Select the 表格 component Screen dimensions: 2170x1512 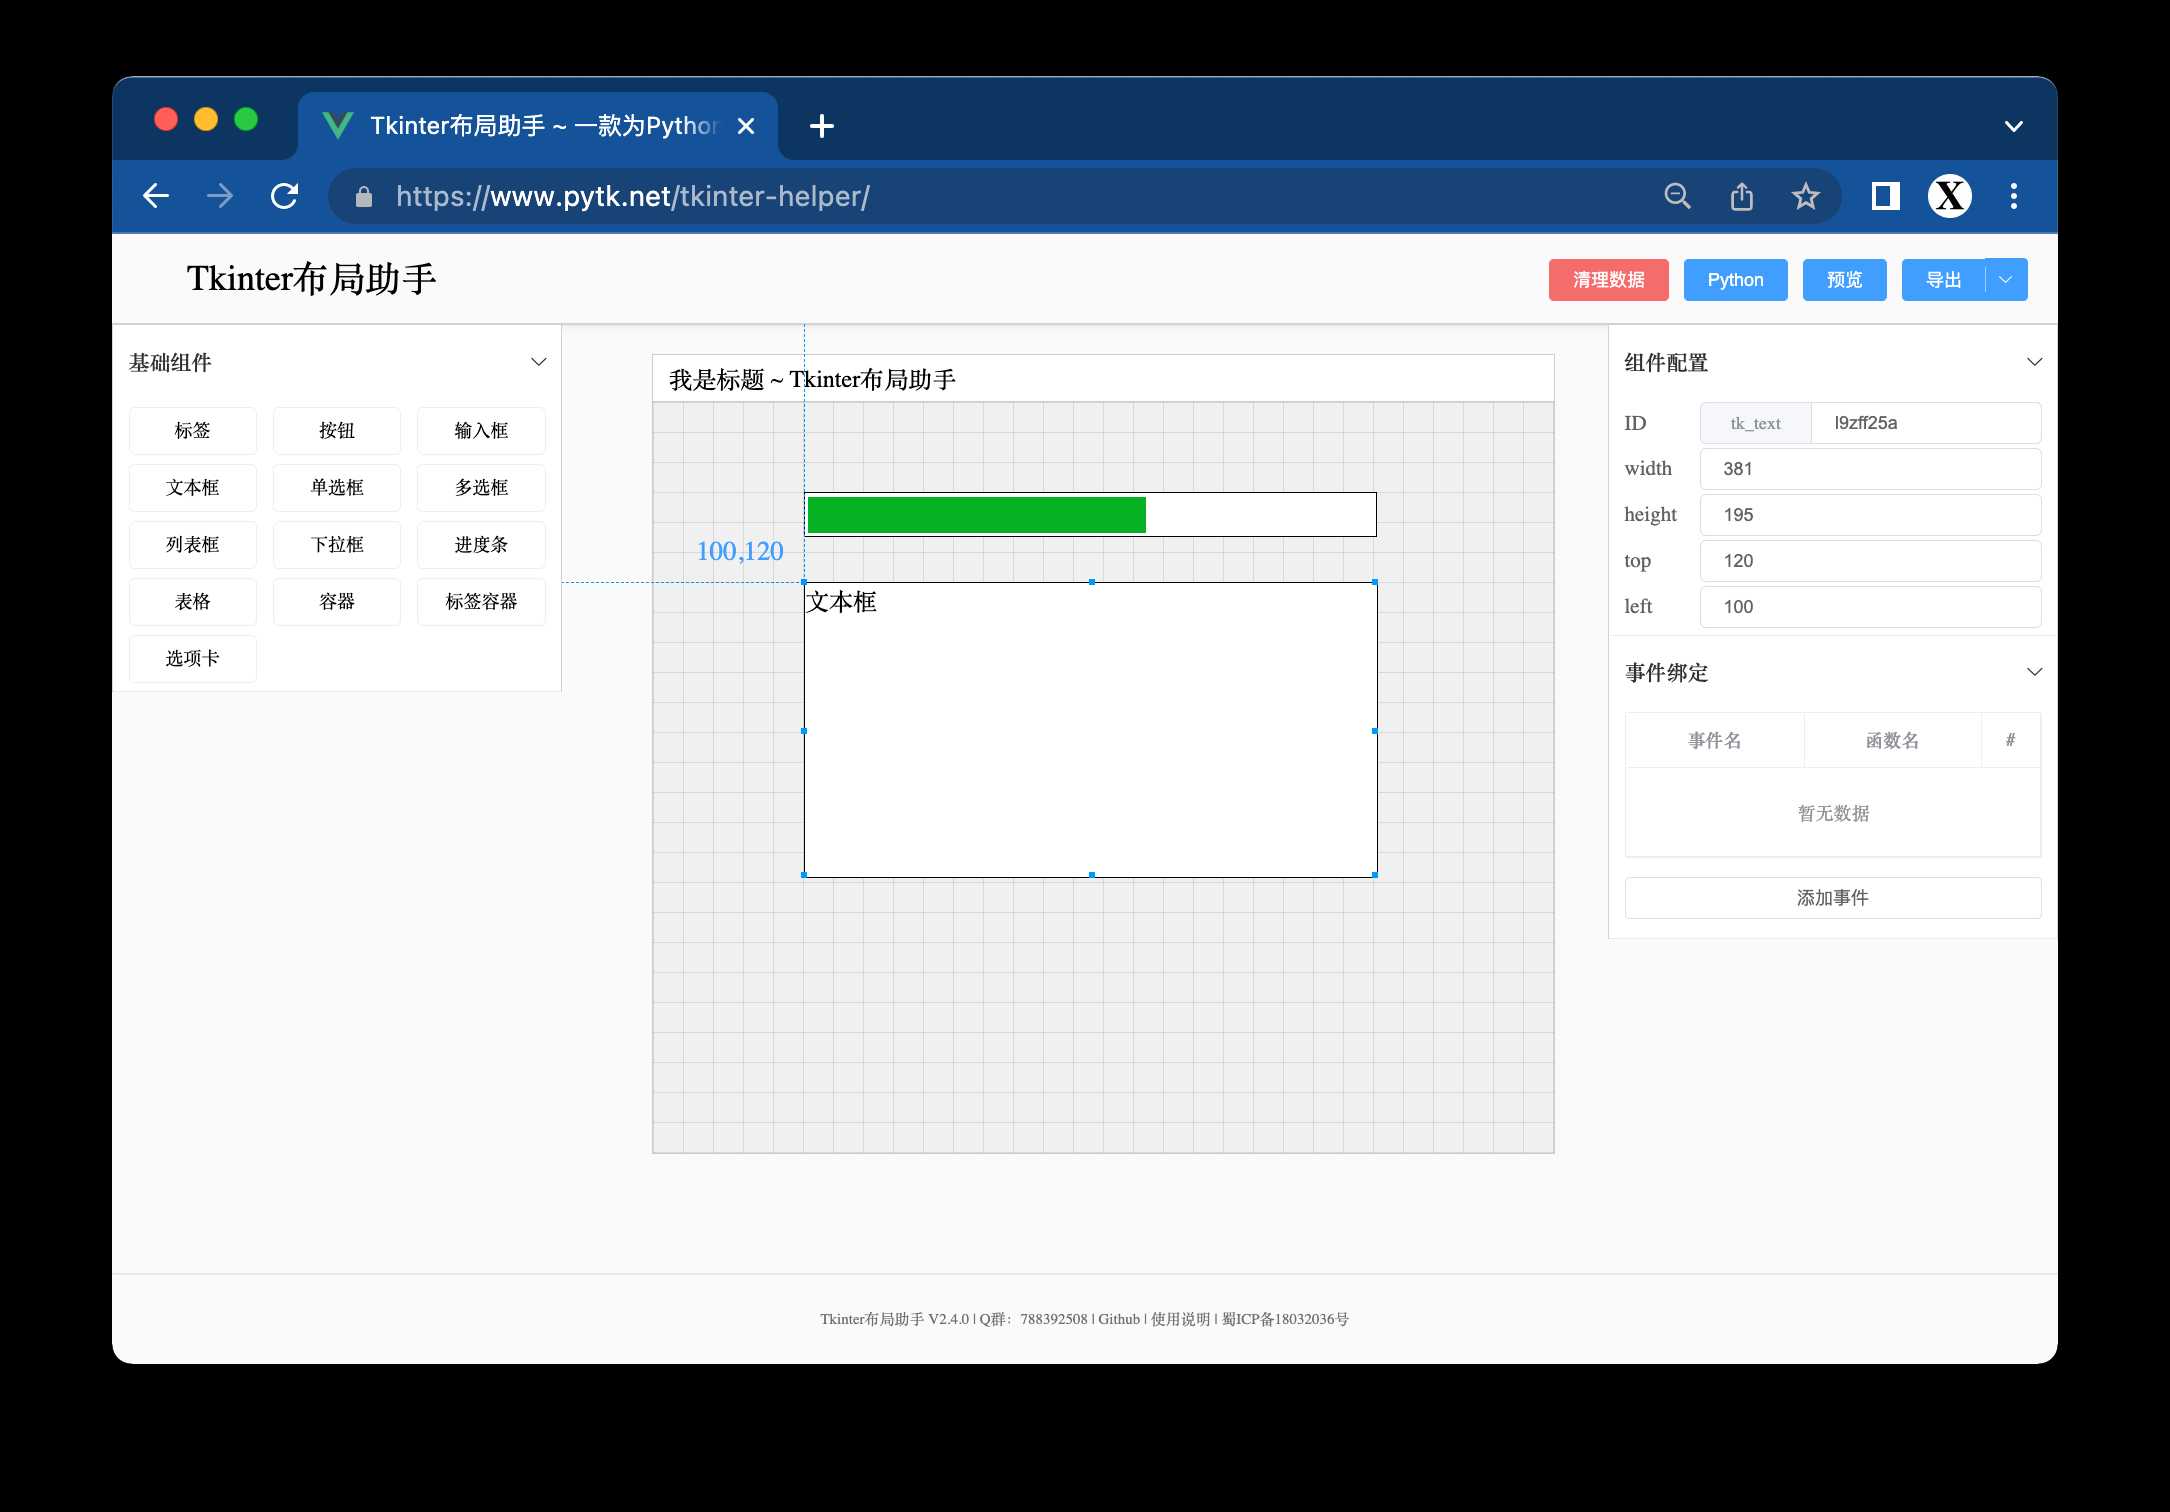click(193, 602)
